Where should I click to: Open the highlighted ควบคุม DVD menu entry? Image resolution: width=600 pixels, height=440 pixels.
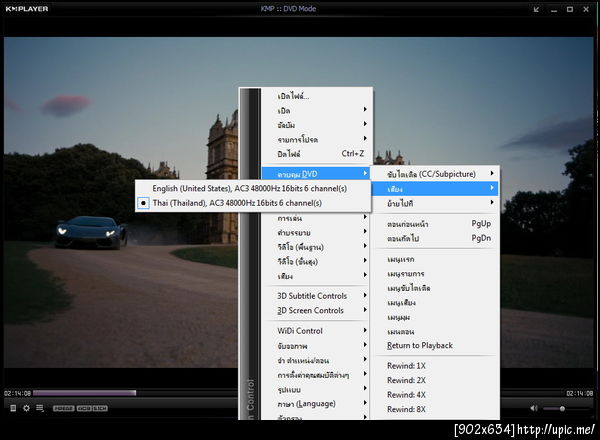315,174
